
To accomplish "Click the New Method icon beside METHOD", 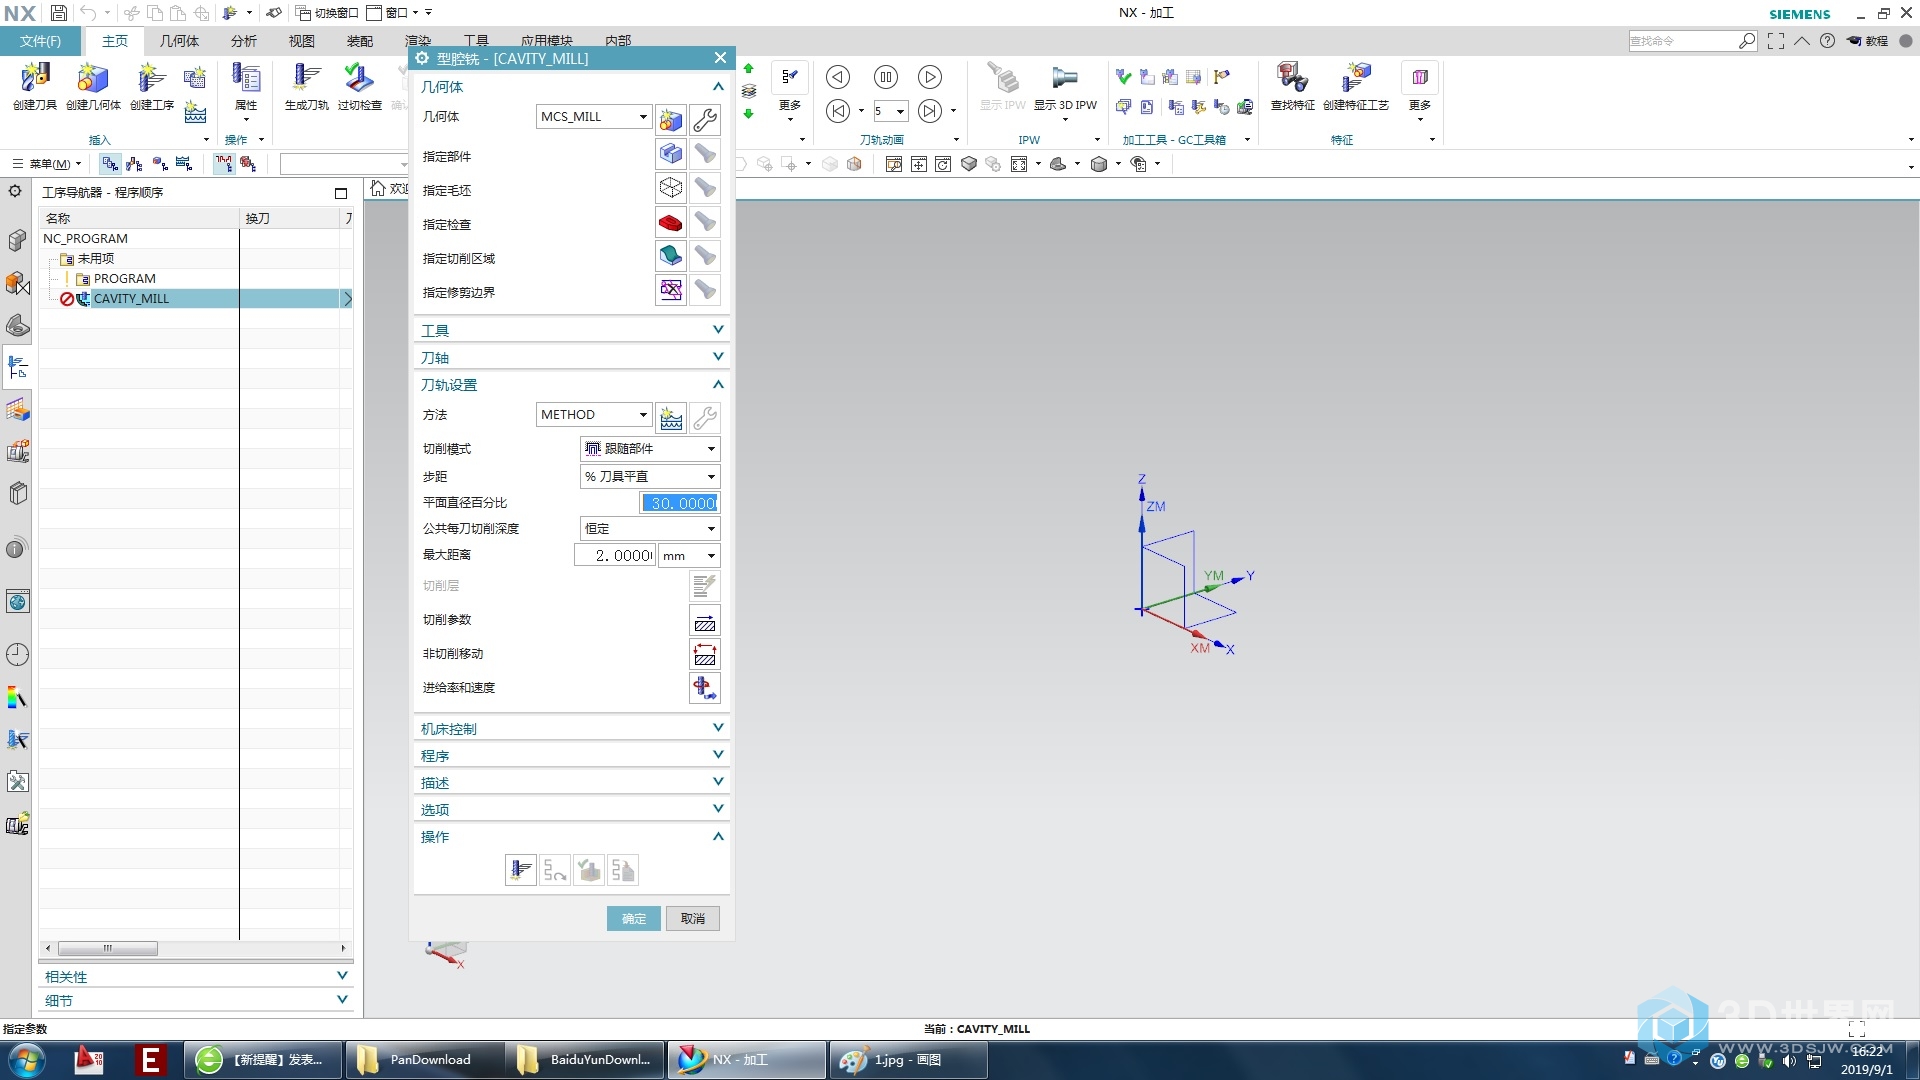I will (671, 417).
